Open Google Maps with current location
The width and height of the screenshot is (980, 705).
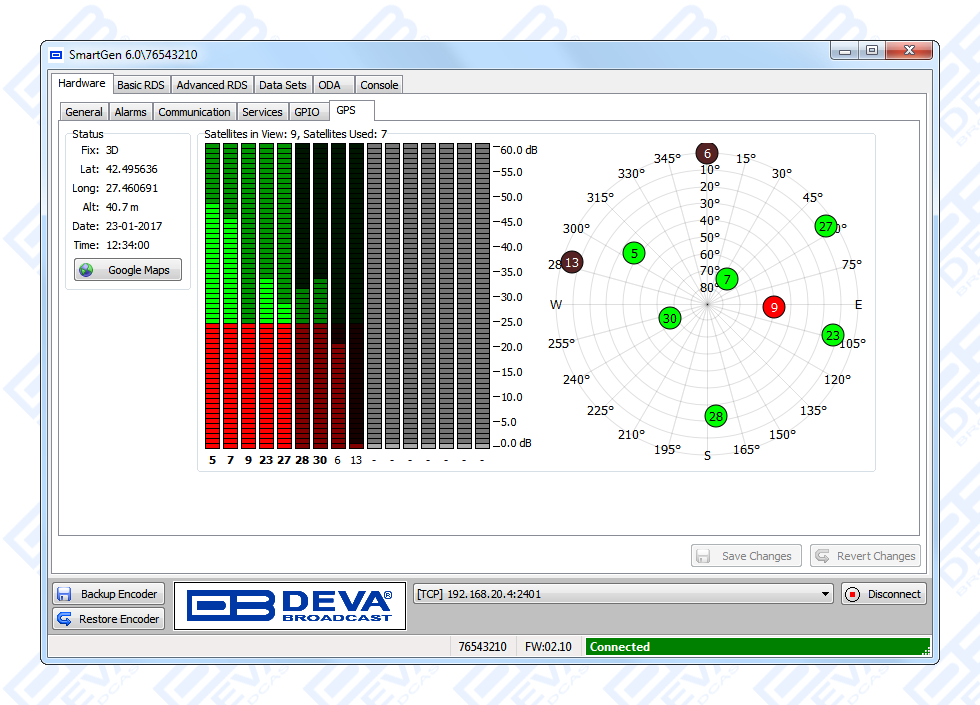point(128,270)
